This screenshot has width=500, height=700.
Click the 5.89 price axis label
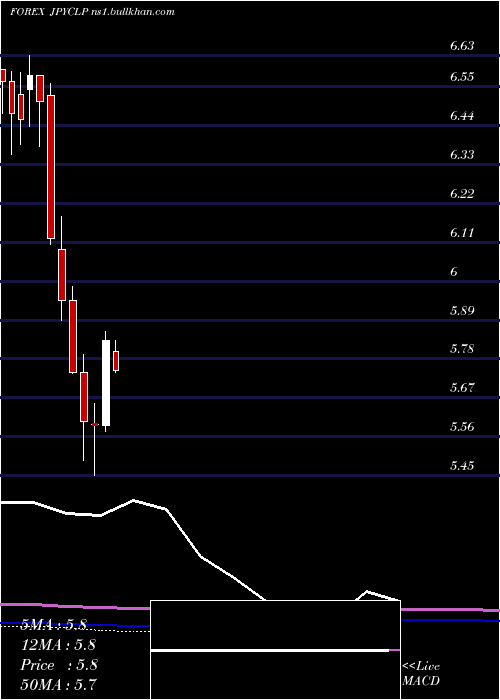[x=462, y=310]
